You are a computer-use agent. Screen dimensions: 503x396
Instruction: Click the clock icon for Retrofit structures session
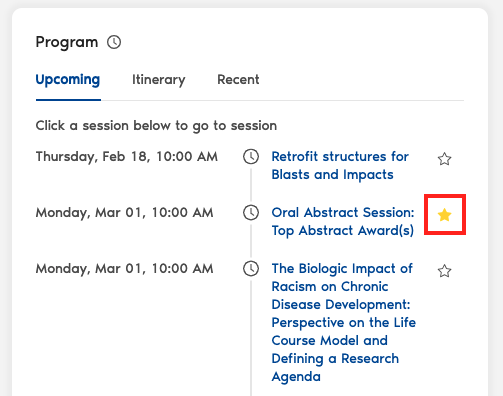251,157
